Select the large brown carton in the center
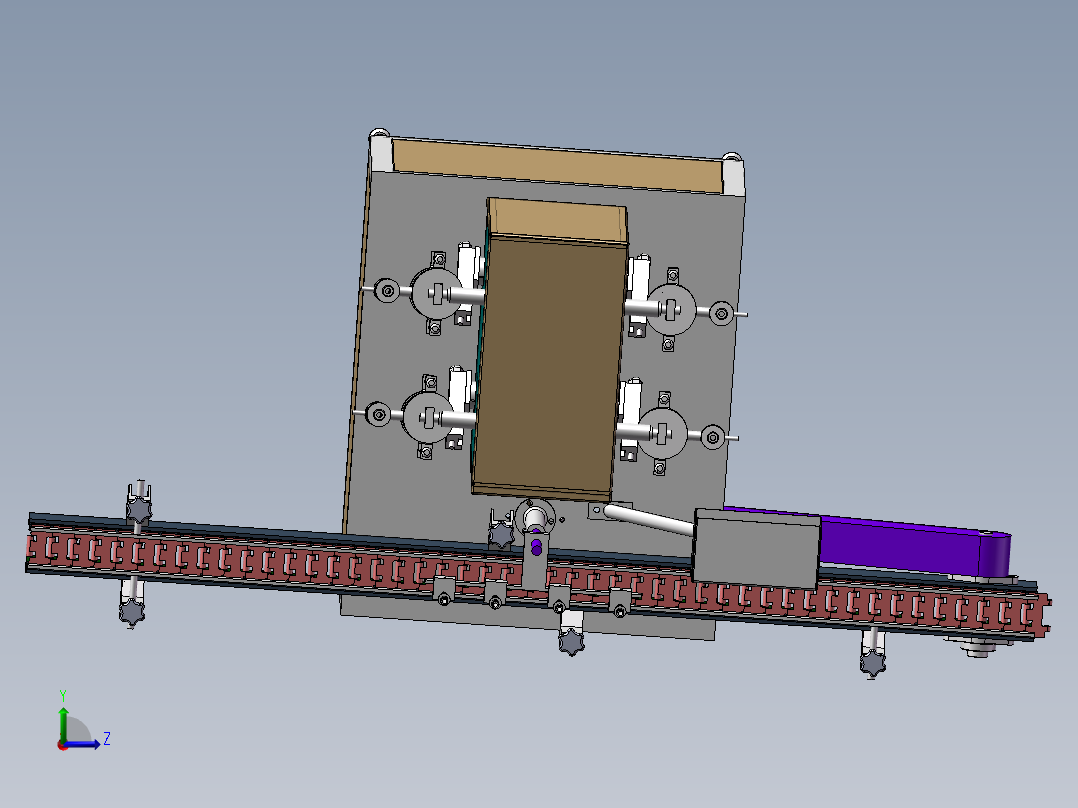The height and width of the screenshot is (808, 1078). pyautogui.click(x=547, y=364)
